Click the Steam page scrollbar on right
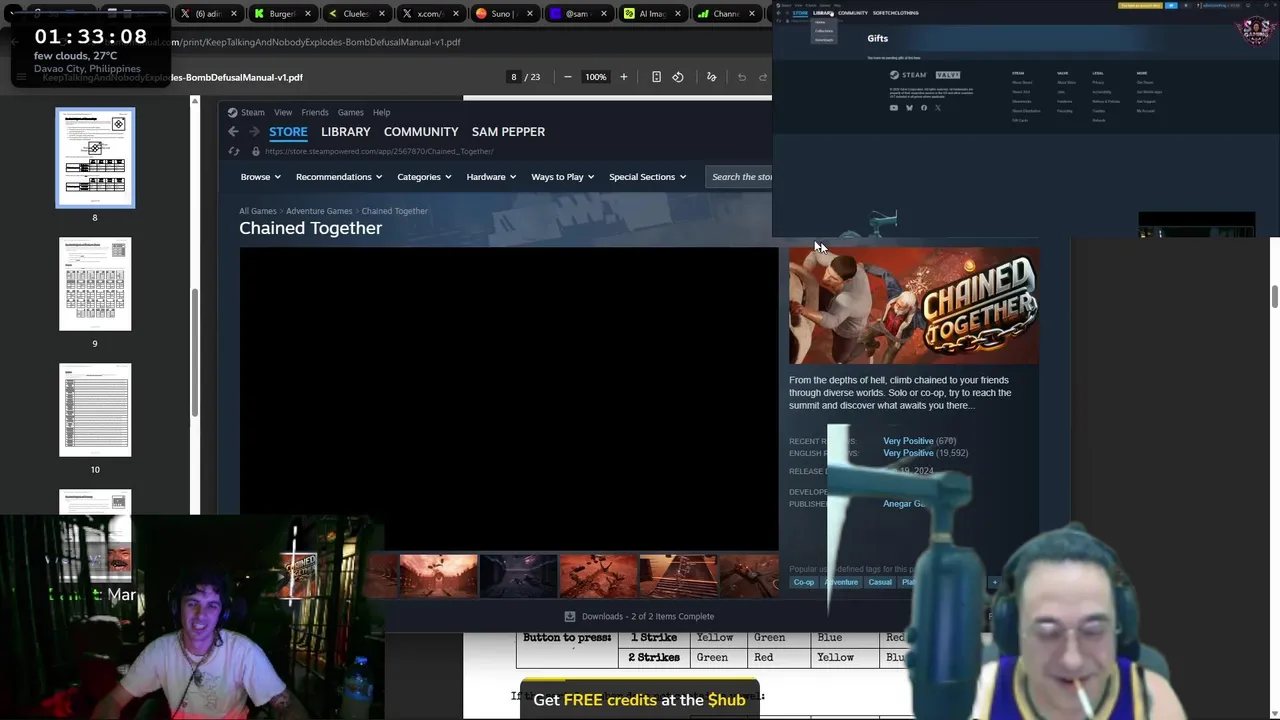 1274,297
